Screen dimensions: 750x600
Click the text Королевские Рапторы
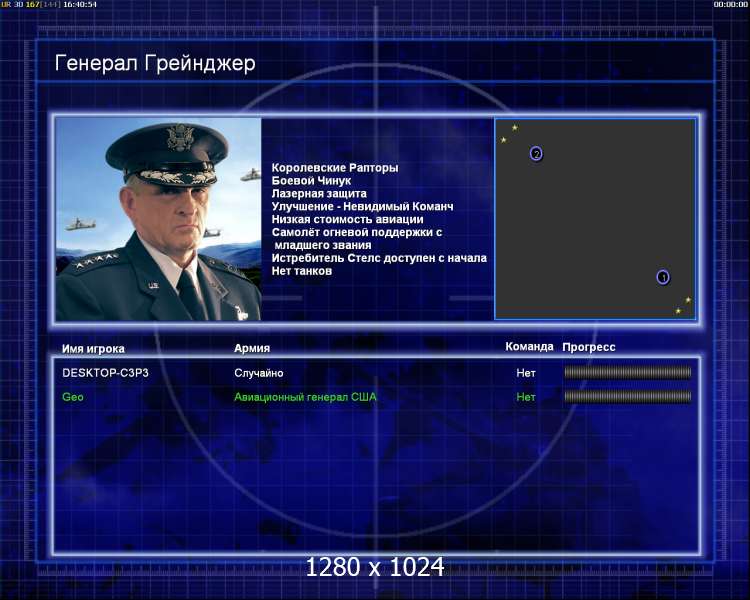pyautogui.click(x=335, y=167)
